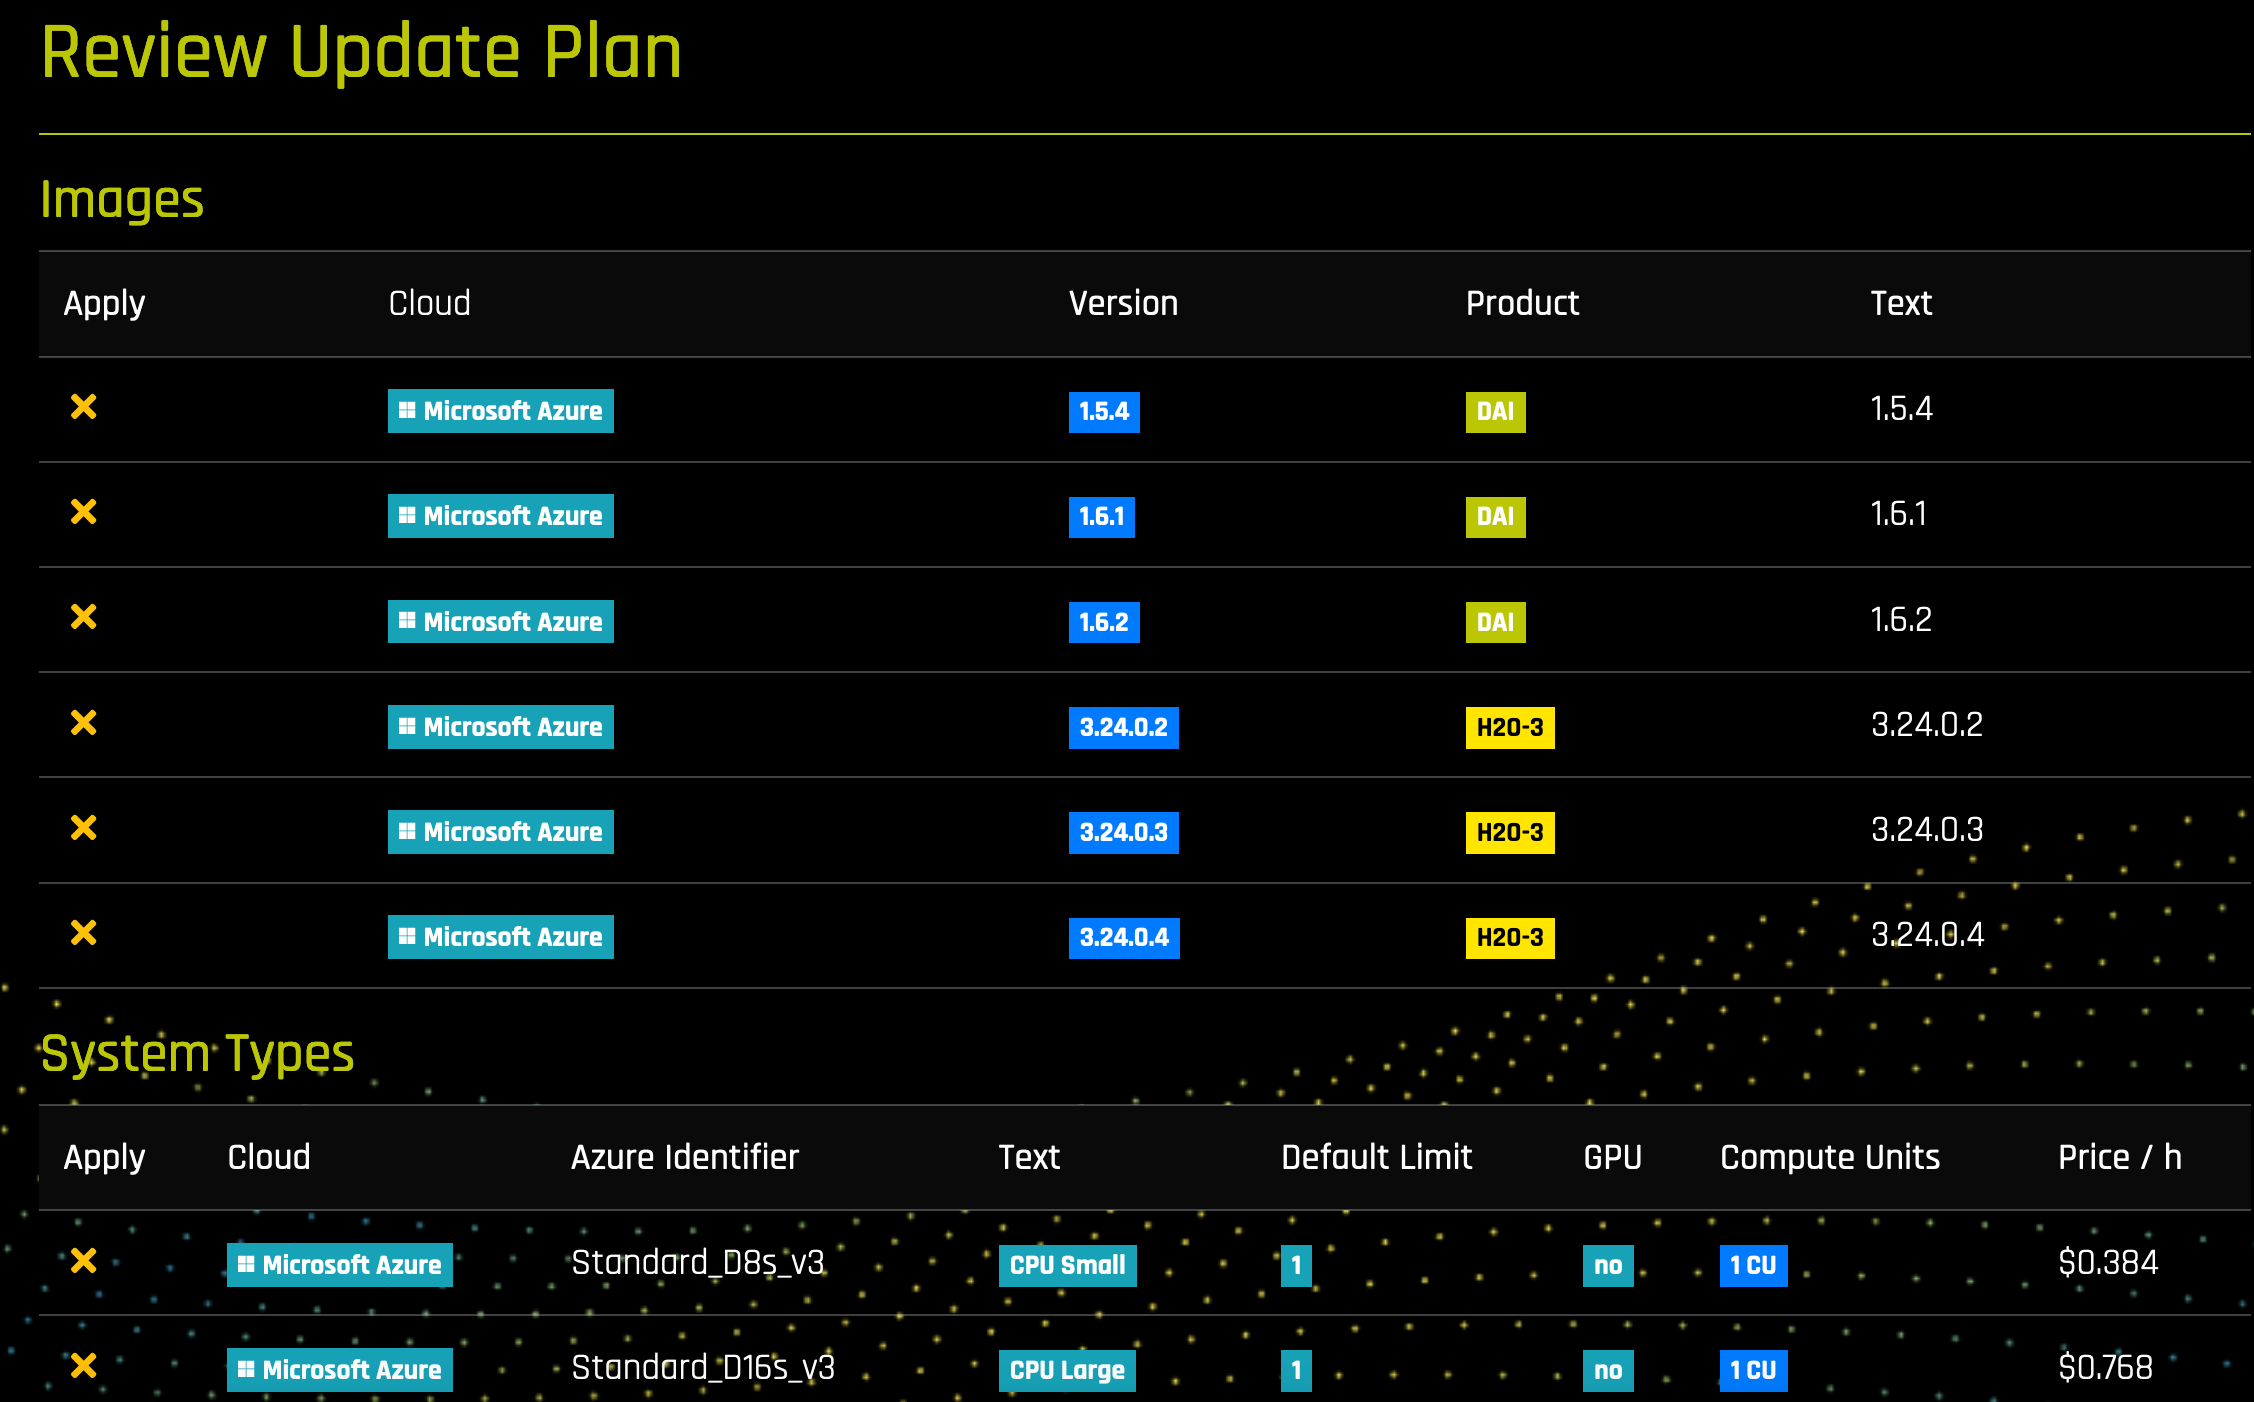Toggle the apply X for image 1.6.1
The image size is (2254, 1402).
[x=84, y=512]
